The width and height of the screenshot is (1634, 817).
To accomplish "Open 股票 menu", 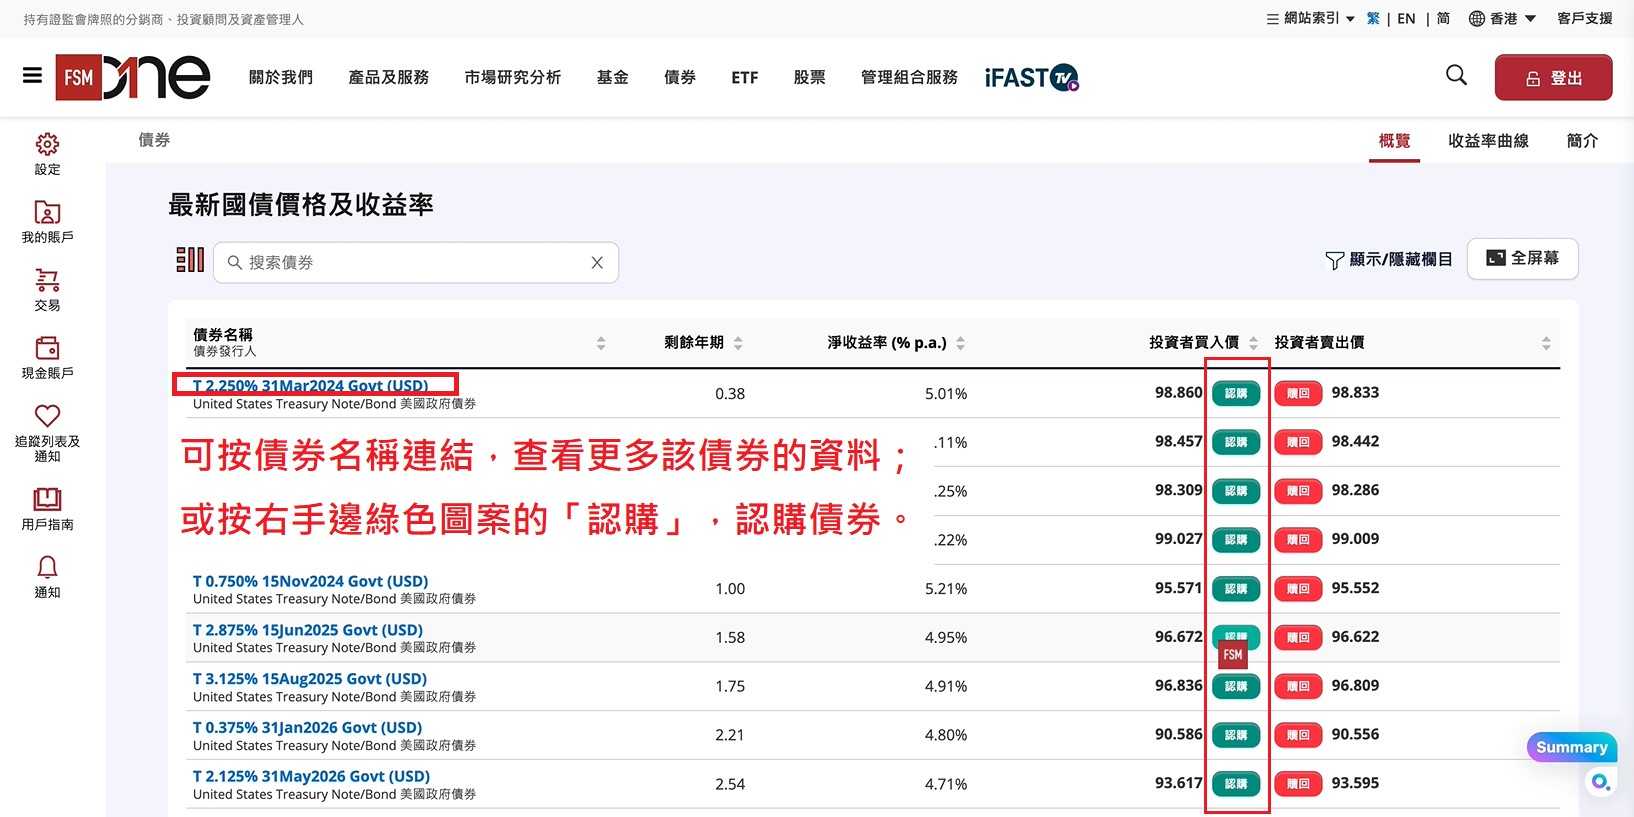I will [810, 77].
